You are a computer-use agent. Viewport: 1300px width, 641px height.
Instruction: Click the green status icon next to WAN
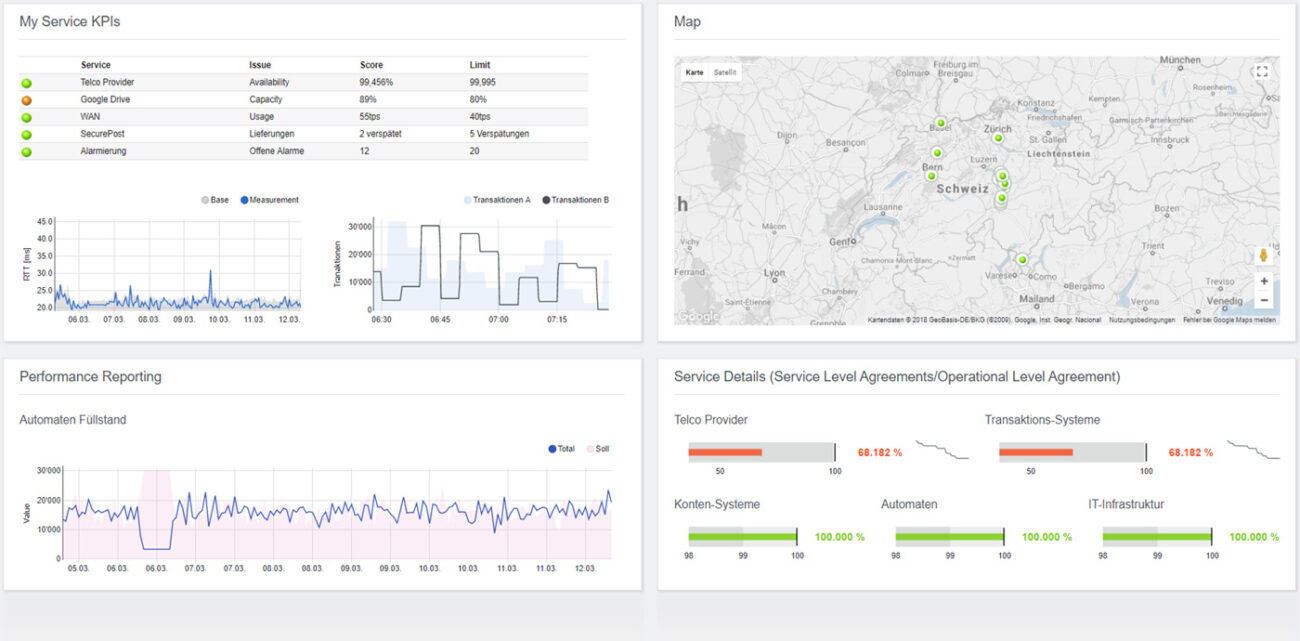coord(26,116)
